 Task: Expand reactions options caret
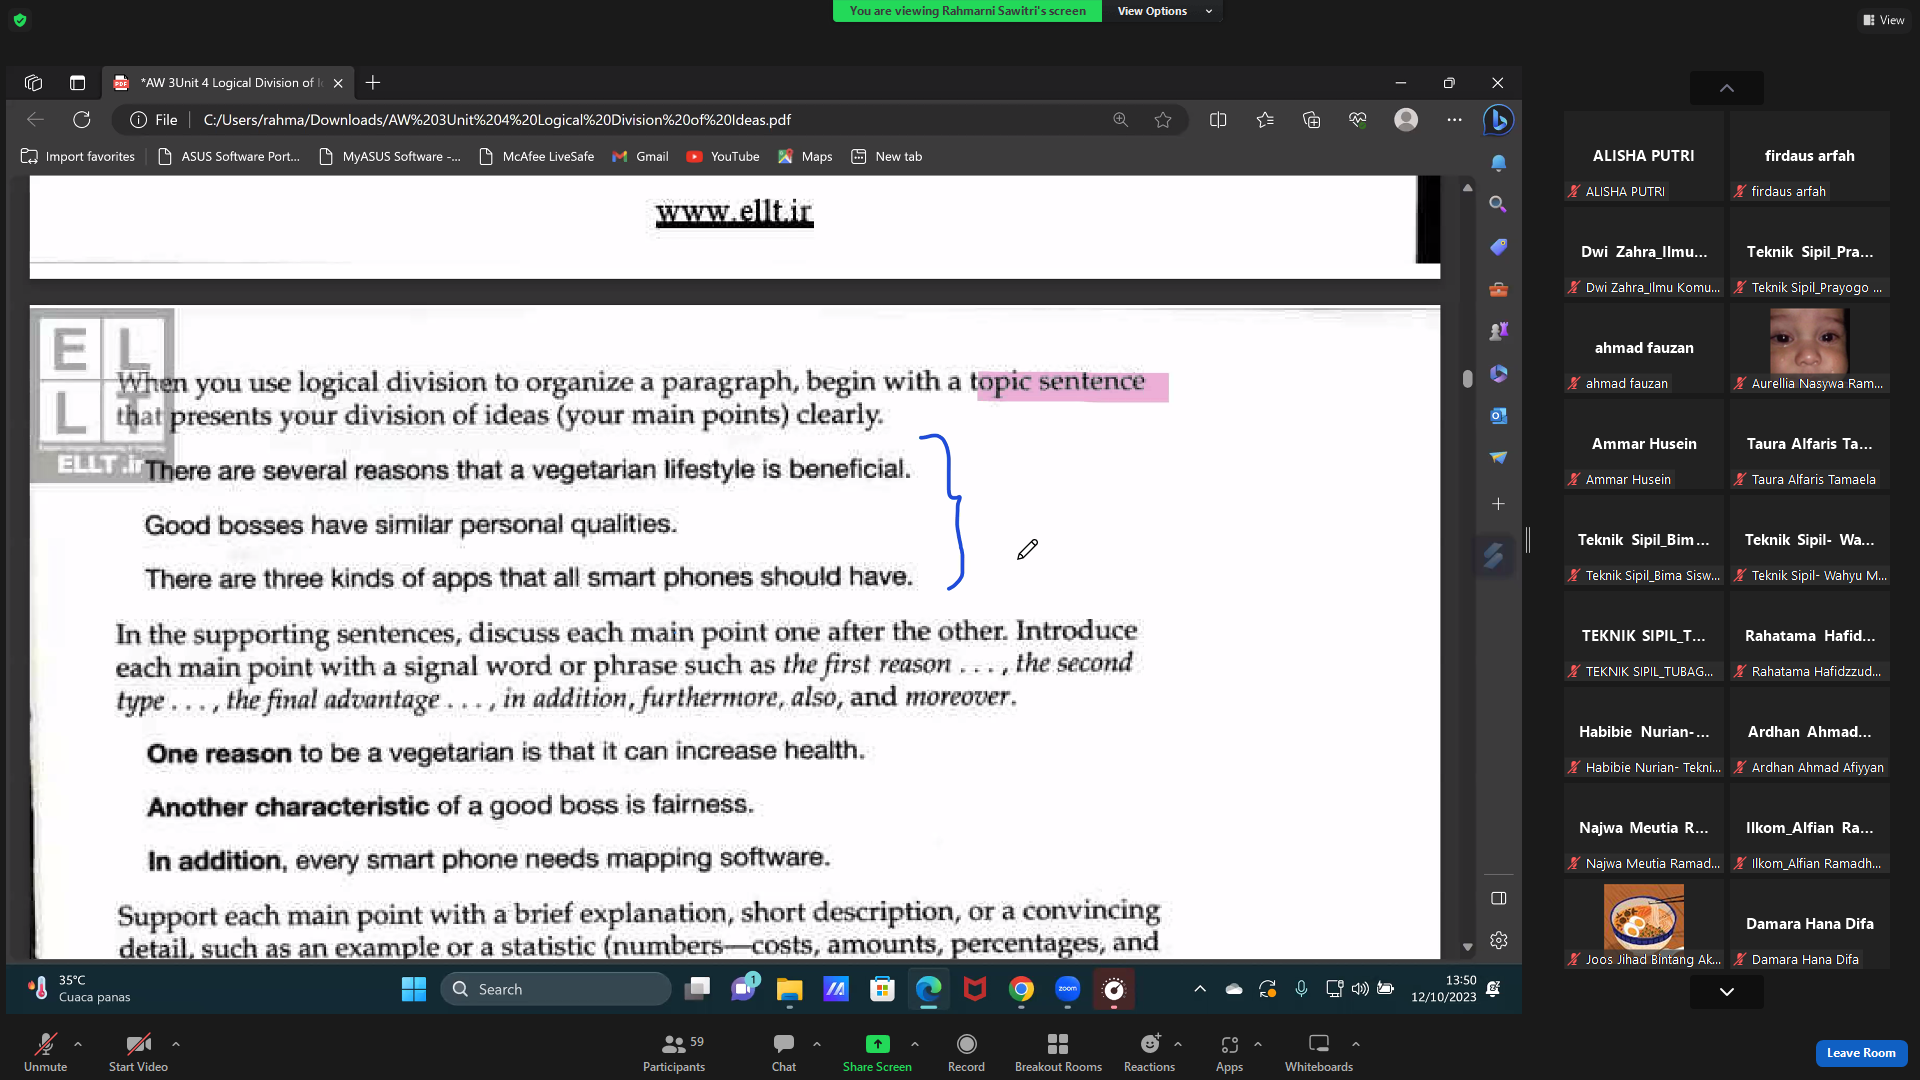tap(1178, 1044)
